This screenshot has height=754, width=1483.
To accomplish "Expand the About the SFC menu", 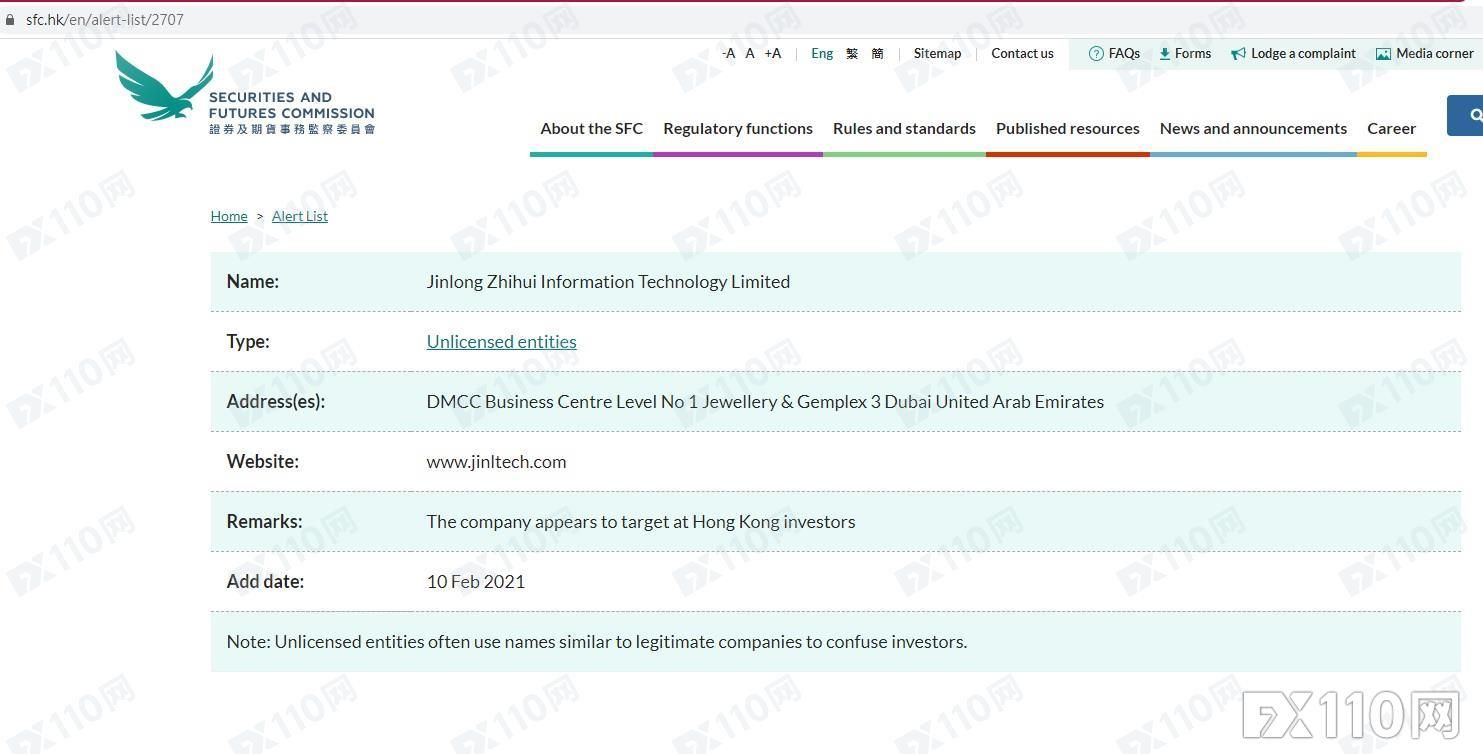I will (591, 129).
